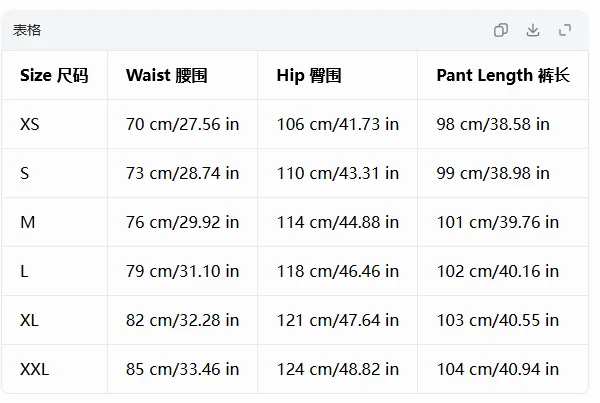Click the 70 cm/27.56 in waist cell
Image resolution: width=600 pixels, height=403 pixels.
(183, 124)
